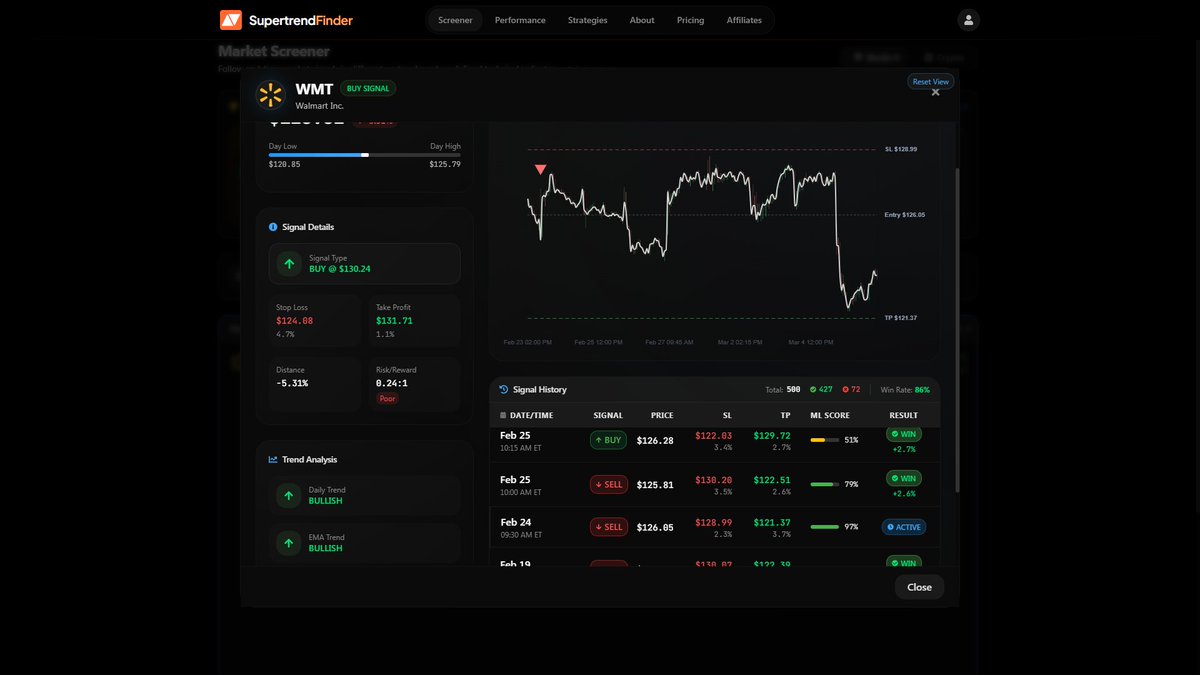Click the Risk/Reward 0.24:1 value

pos(392,383)
